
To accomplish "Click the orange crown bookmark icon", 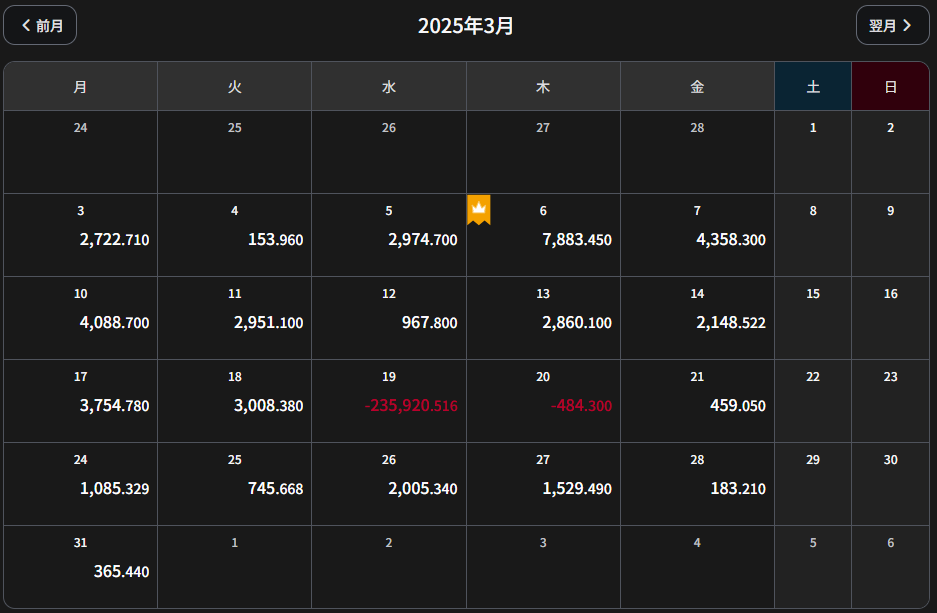I will point(479,209).
